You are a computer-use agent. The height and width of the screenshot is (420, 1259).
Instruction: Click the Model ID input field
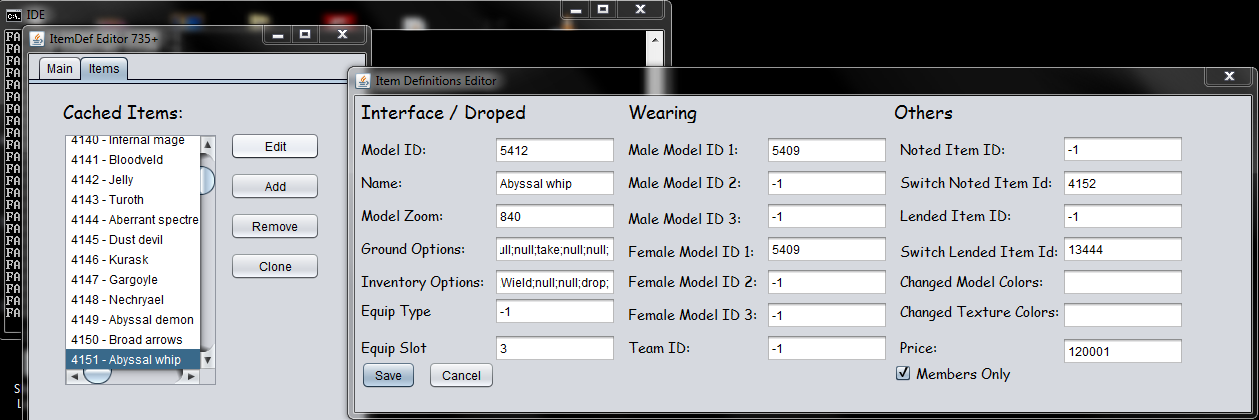click(x=555, y=150)
